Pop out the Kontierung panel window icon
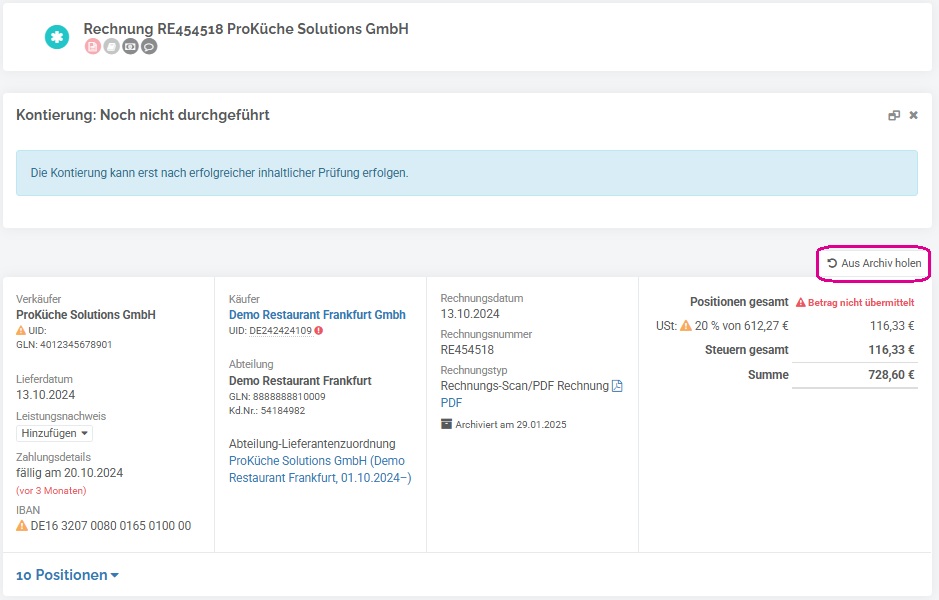The width and height of the screenshot is (939, 600). (x=893, y=116)
